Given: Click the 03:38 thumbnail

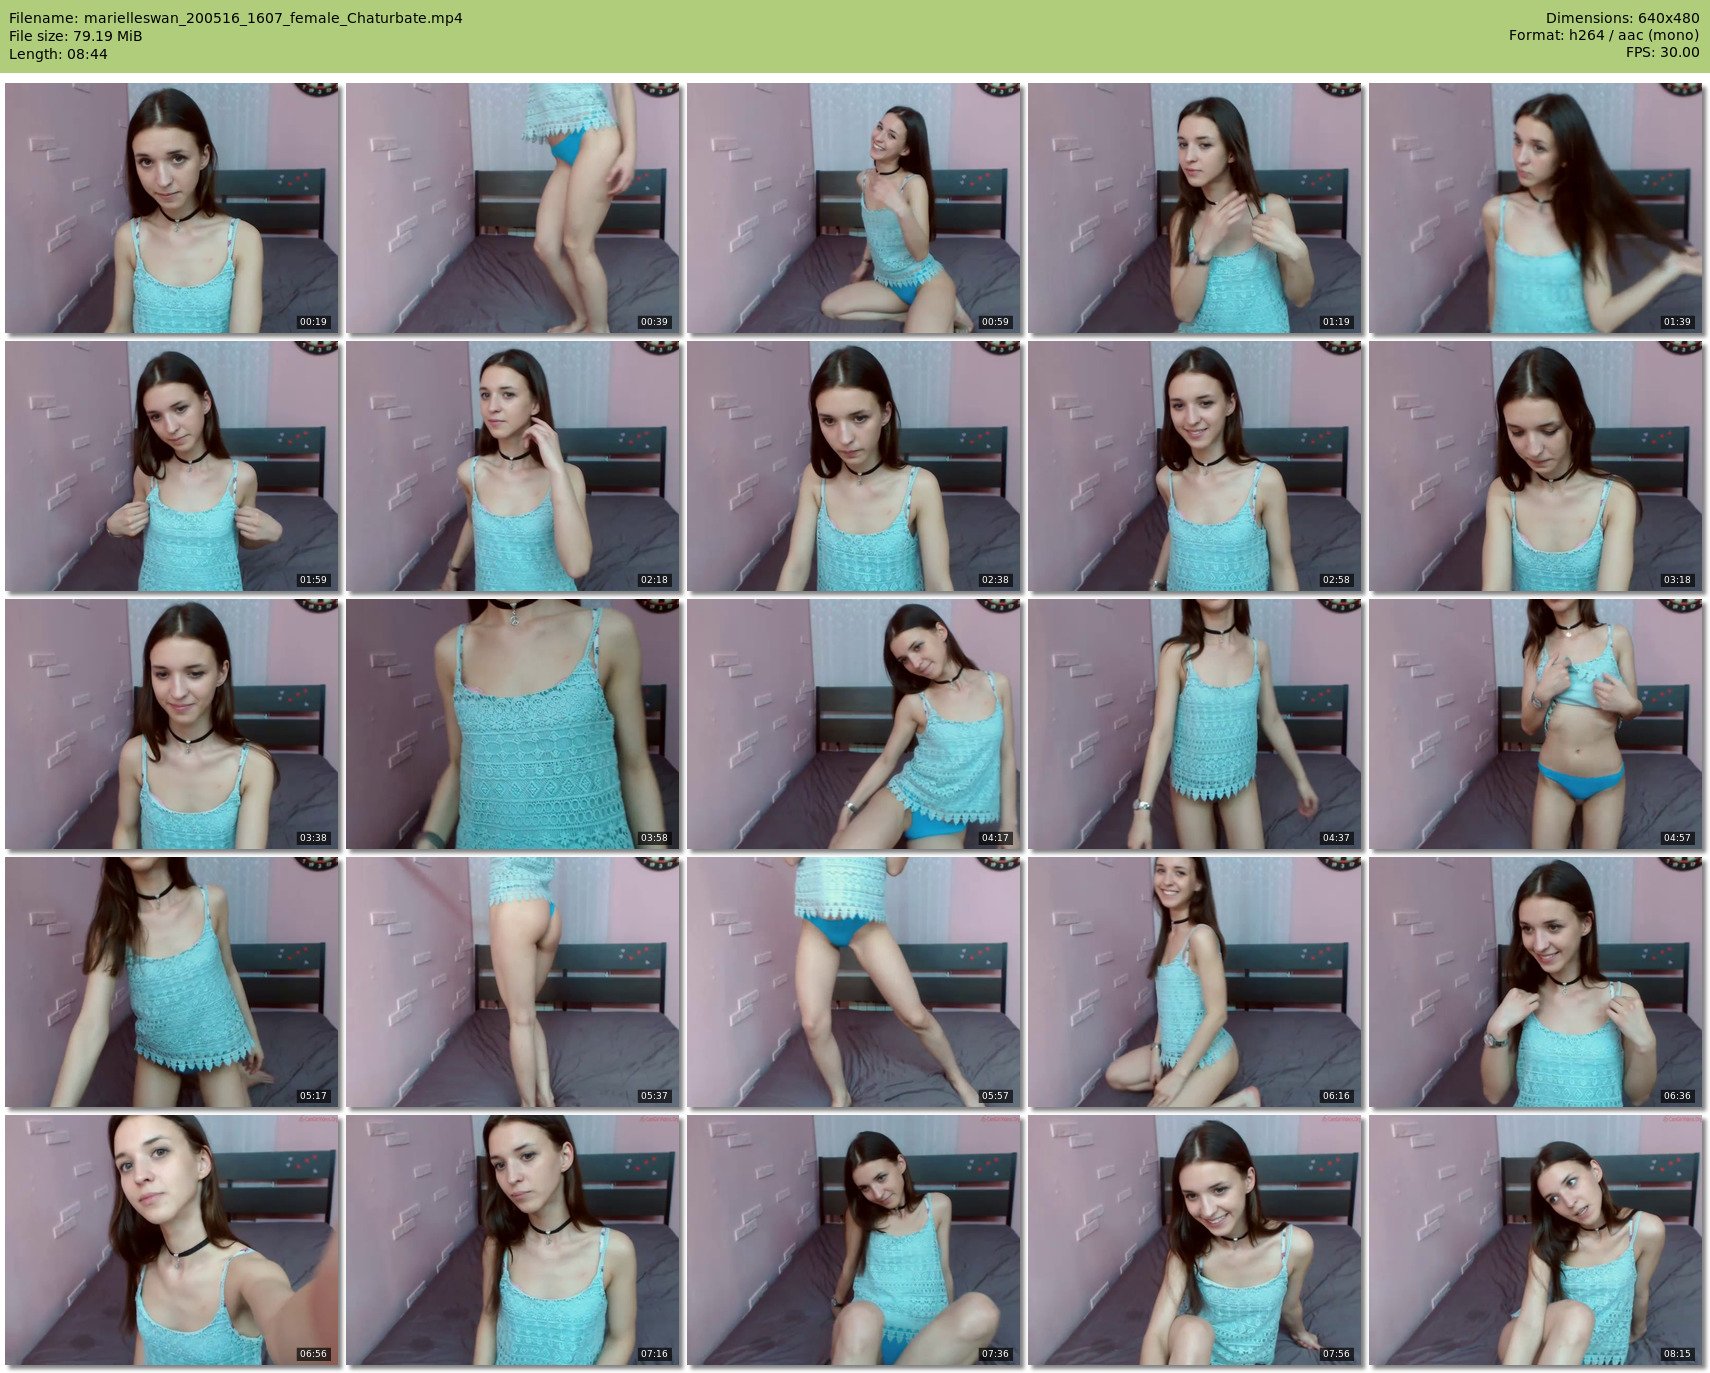Looking at the screenshot, I should [172, 724].
